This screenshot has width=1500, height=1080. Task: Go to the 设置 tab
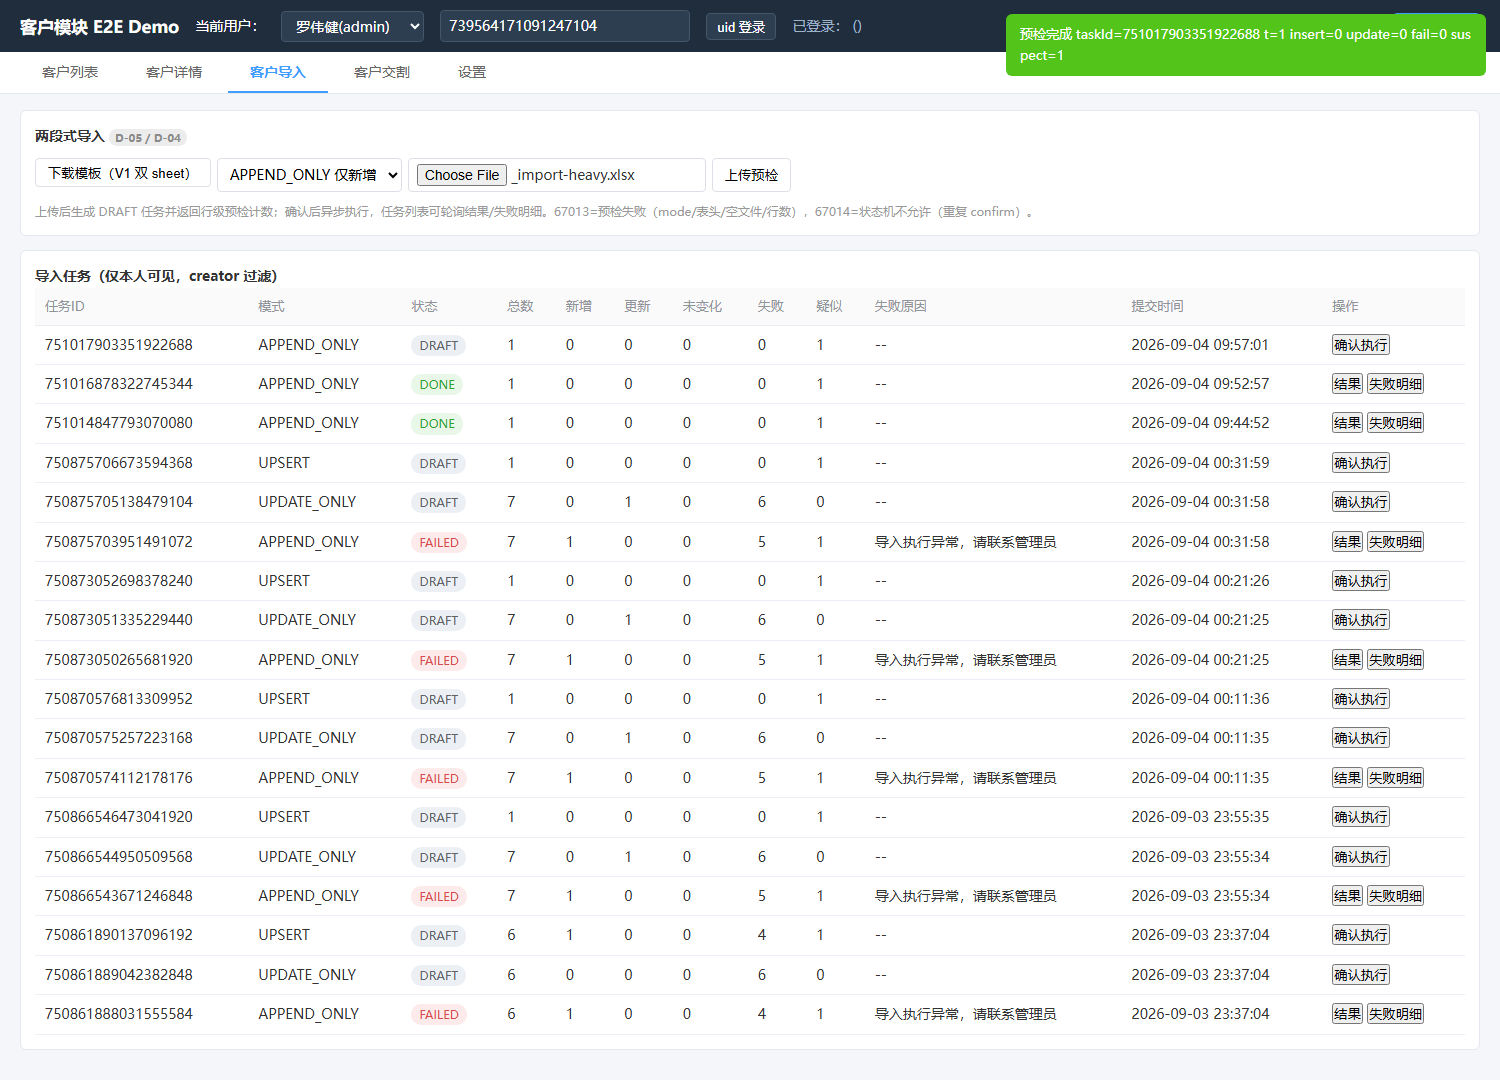pos(472,72)
